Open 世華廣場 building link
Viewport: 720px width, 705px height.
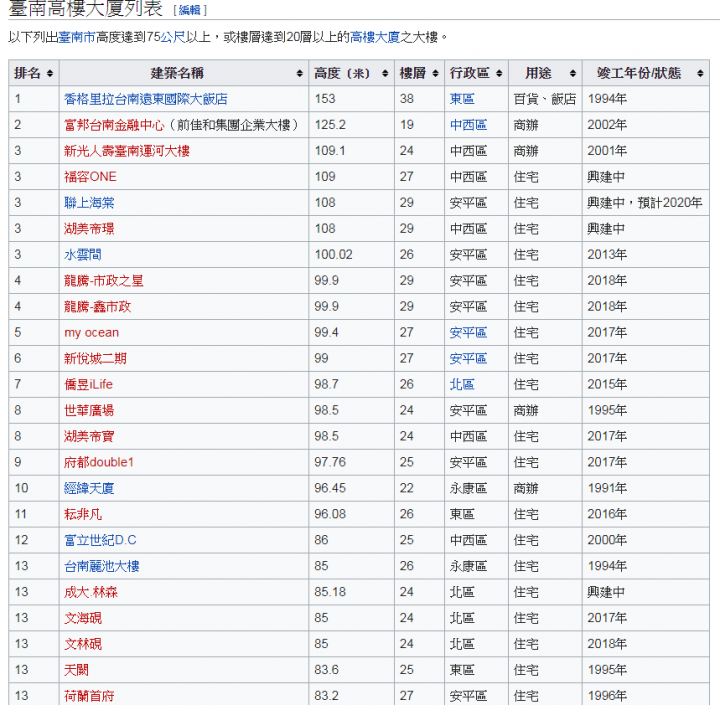[89, 410]
